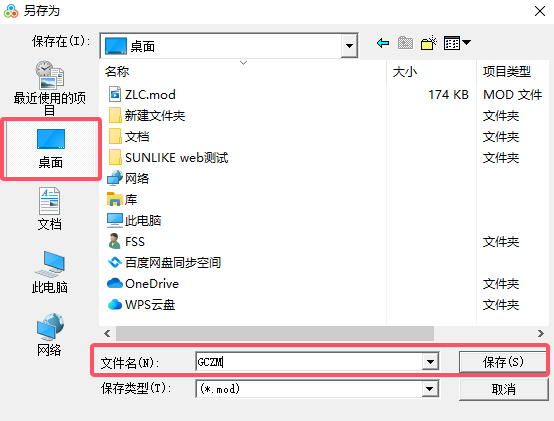Expand the 保存在 location dropdown

point(349,46)
